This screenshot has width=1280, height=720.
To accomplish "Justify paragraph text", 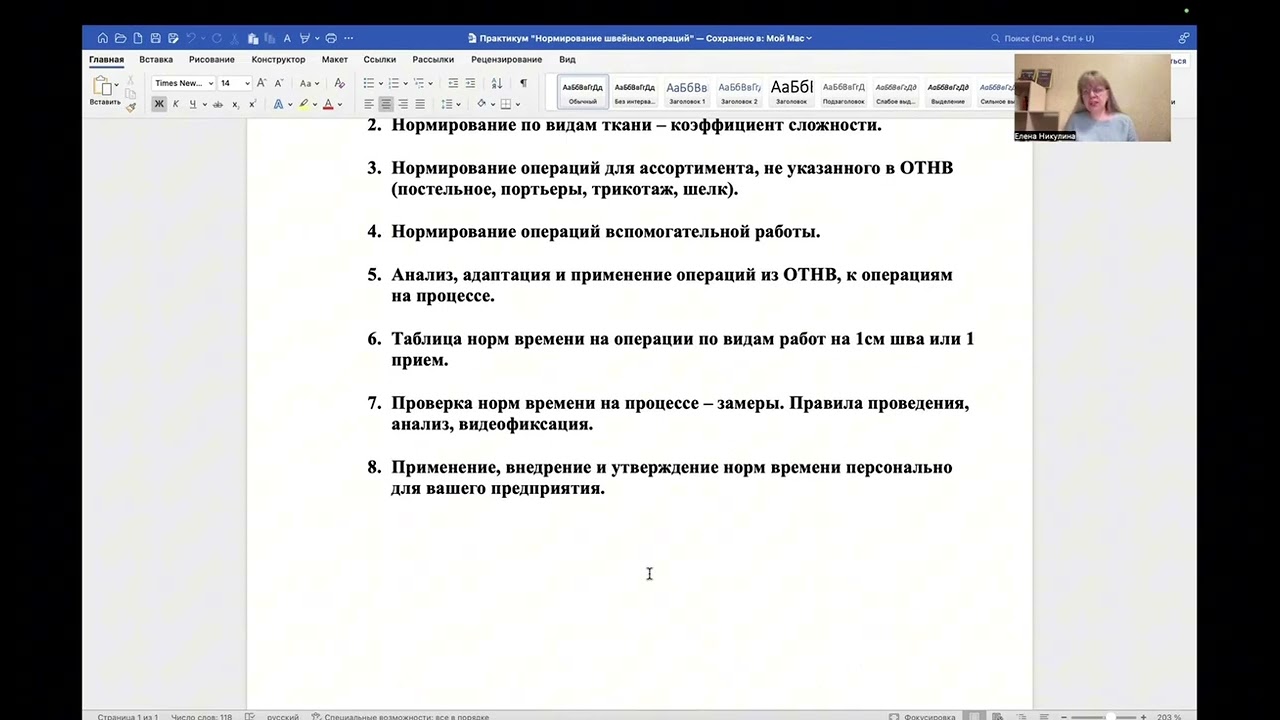I will click(x=420, y=104).
